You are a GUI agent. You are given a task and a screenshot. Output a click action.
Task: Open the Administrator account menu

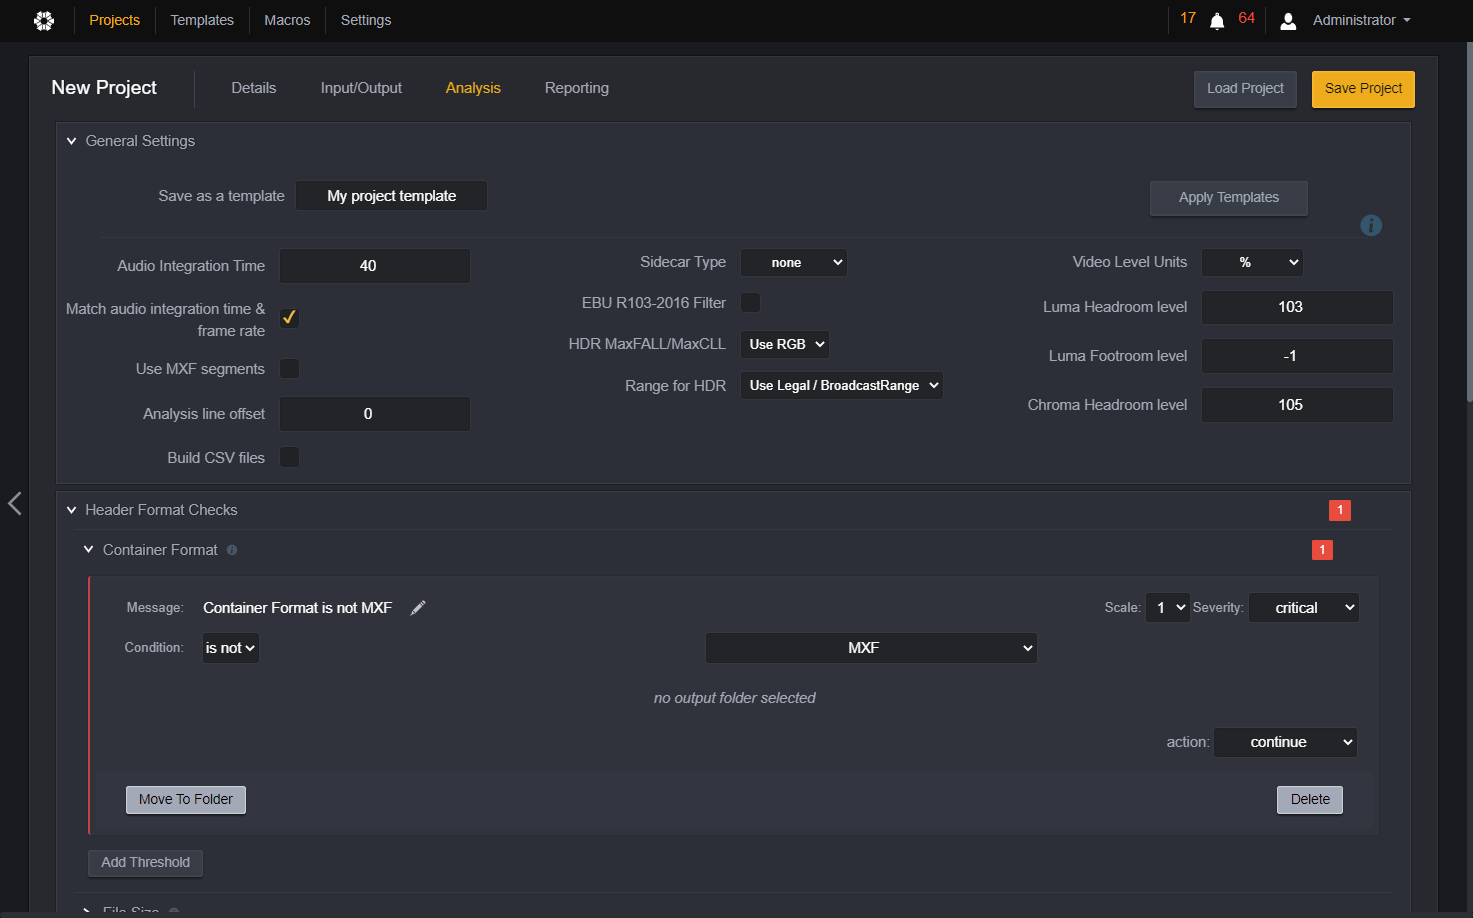click(x=1361, y=21)
